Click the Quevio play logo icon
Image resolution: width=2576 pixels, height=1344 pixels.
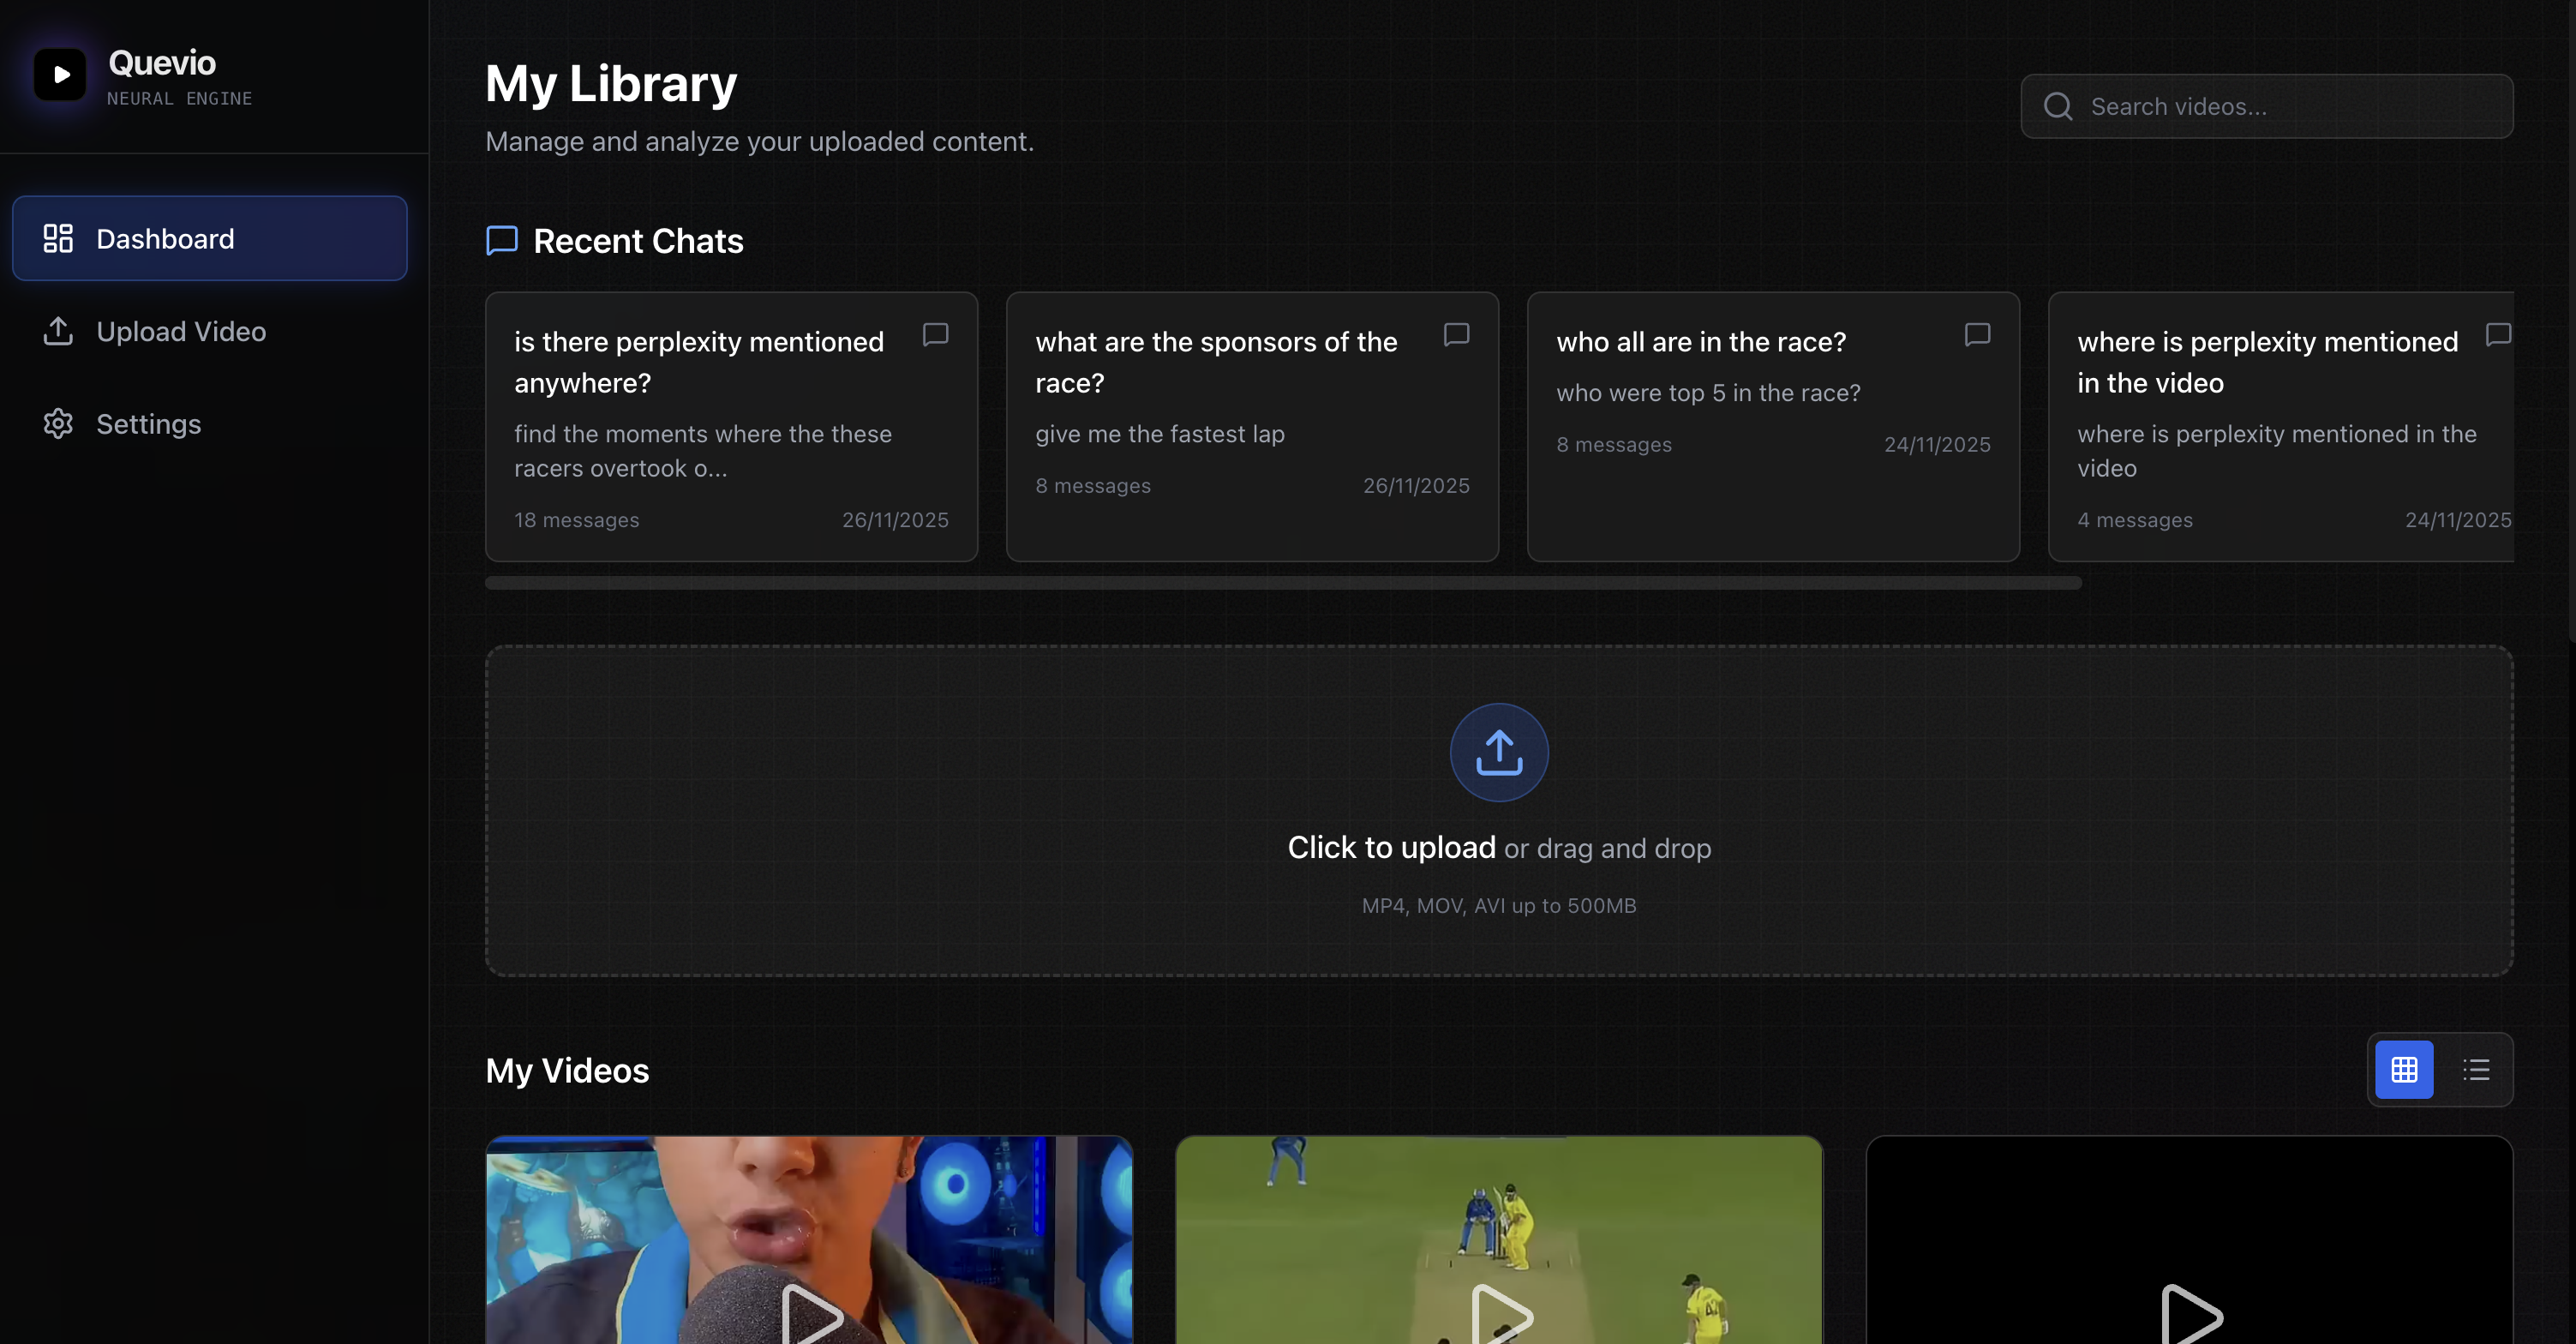pos(60,75)
